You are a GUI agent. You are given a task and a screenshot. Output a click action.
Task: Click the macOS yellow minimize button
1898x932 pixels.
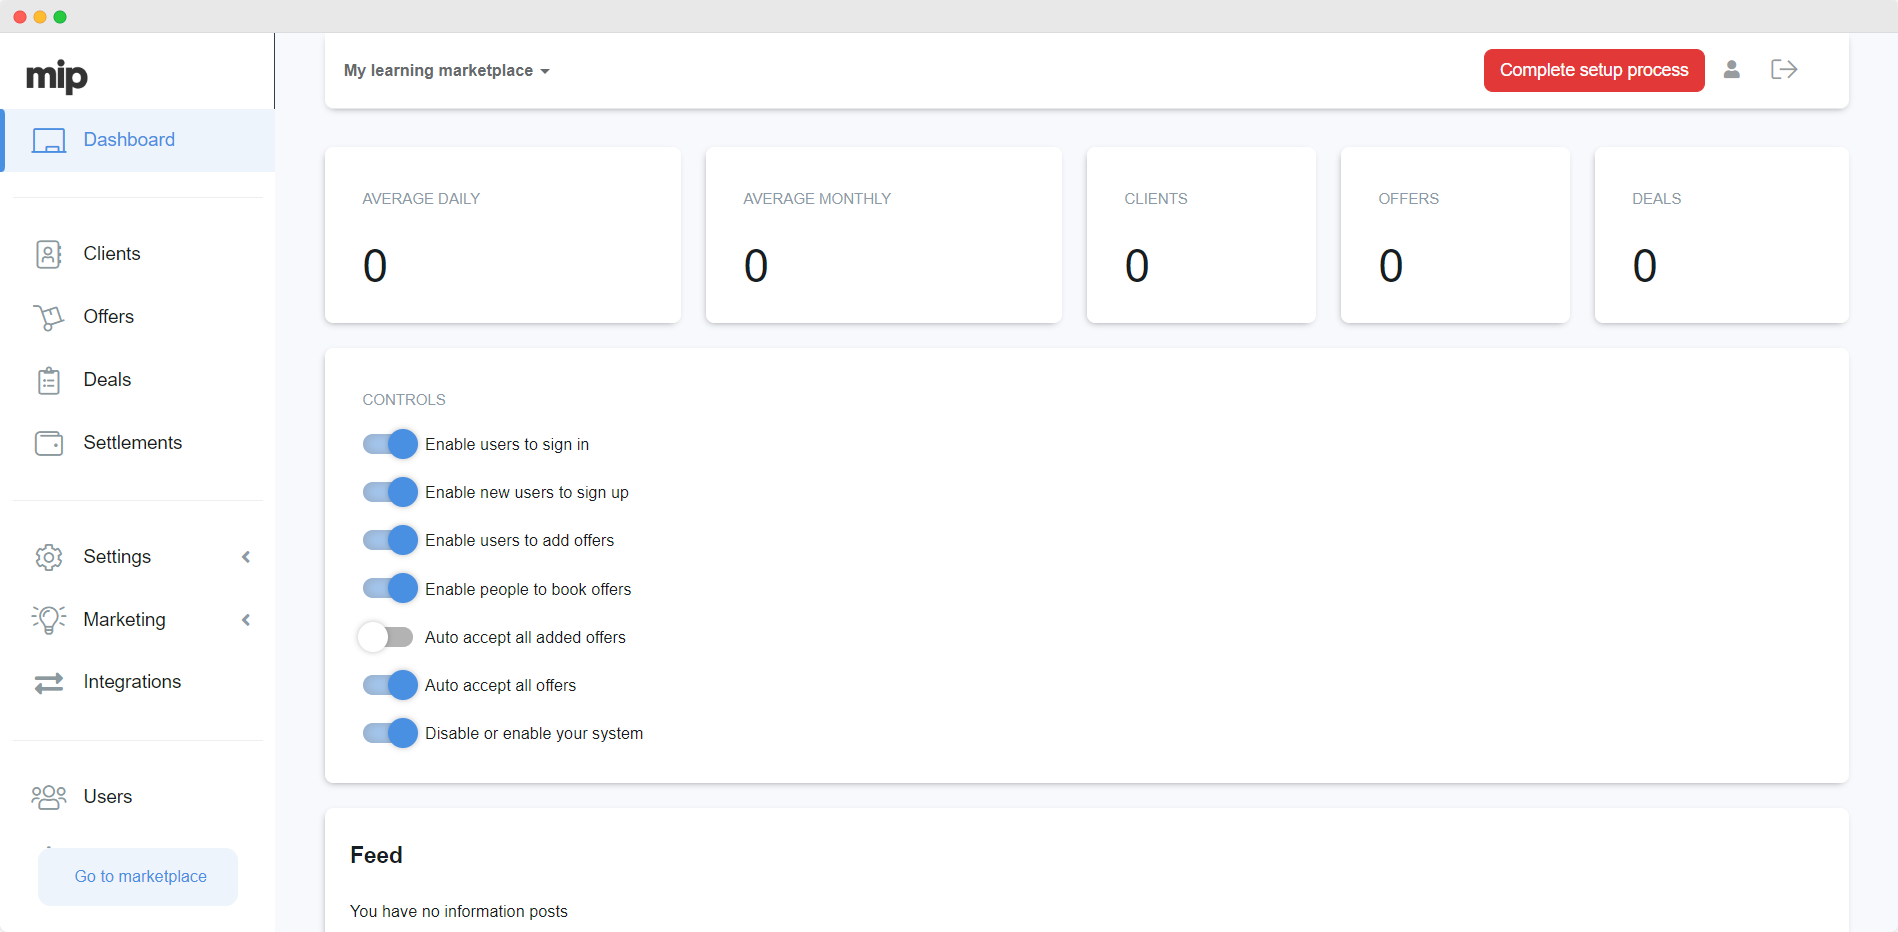pos(40,17)
